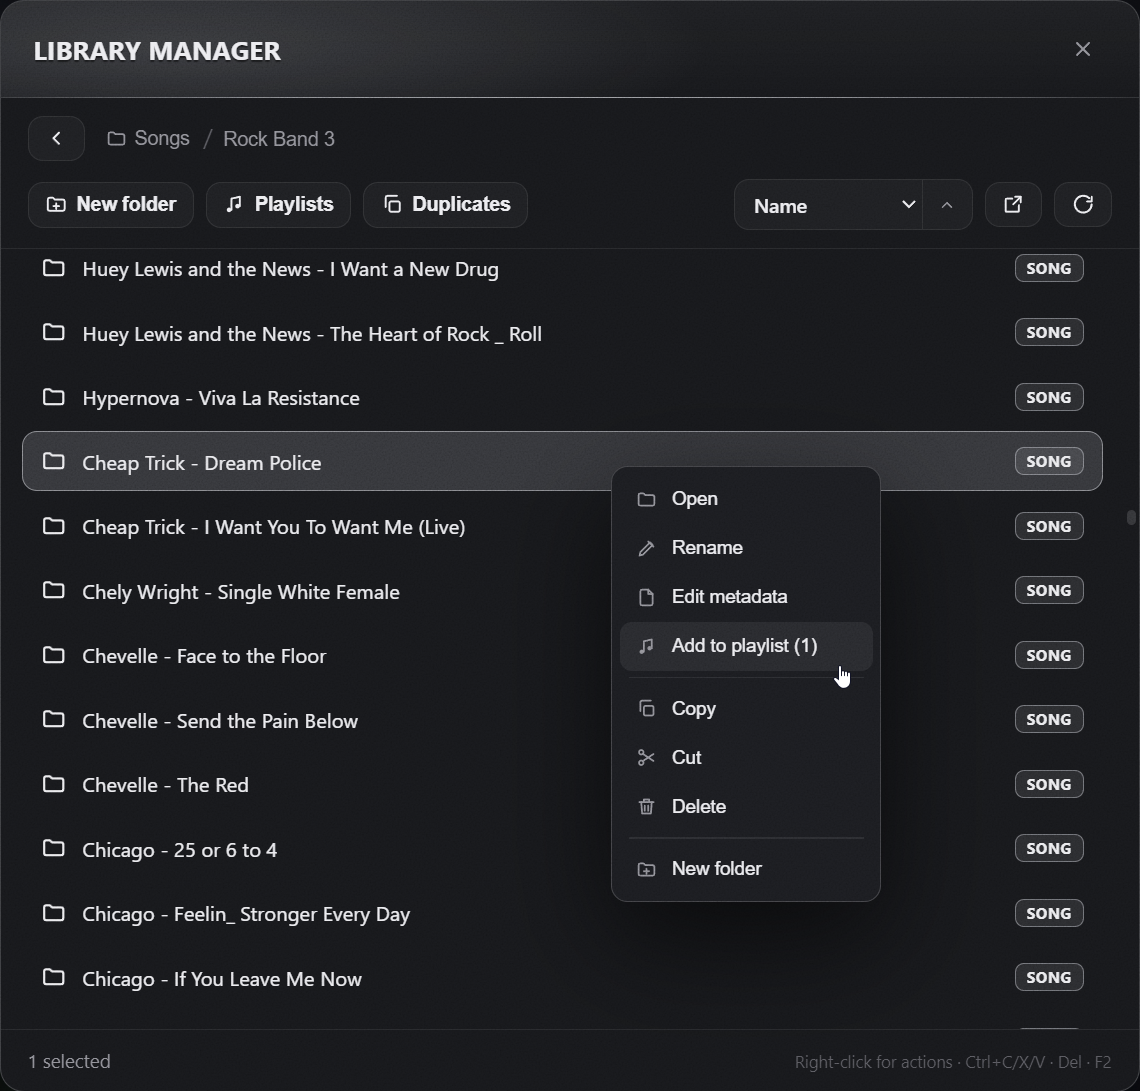Choose New folder in context menu
Screen dimensions: 1140x1091
[x=746, y=869]
